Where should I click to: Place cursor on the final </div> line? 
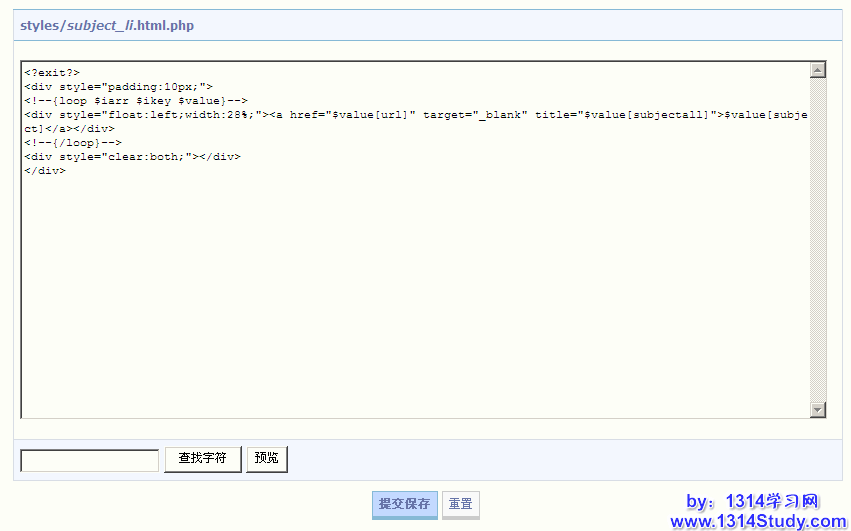pyautogui.click(x=46, y=171)
